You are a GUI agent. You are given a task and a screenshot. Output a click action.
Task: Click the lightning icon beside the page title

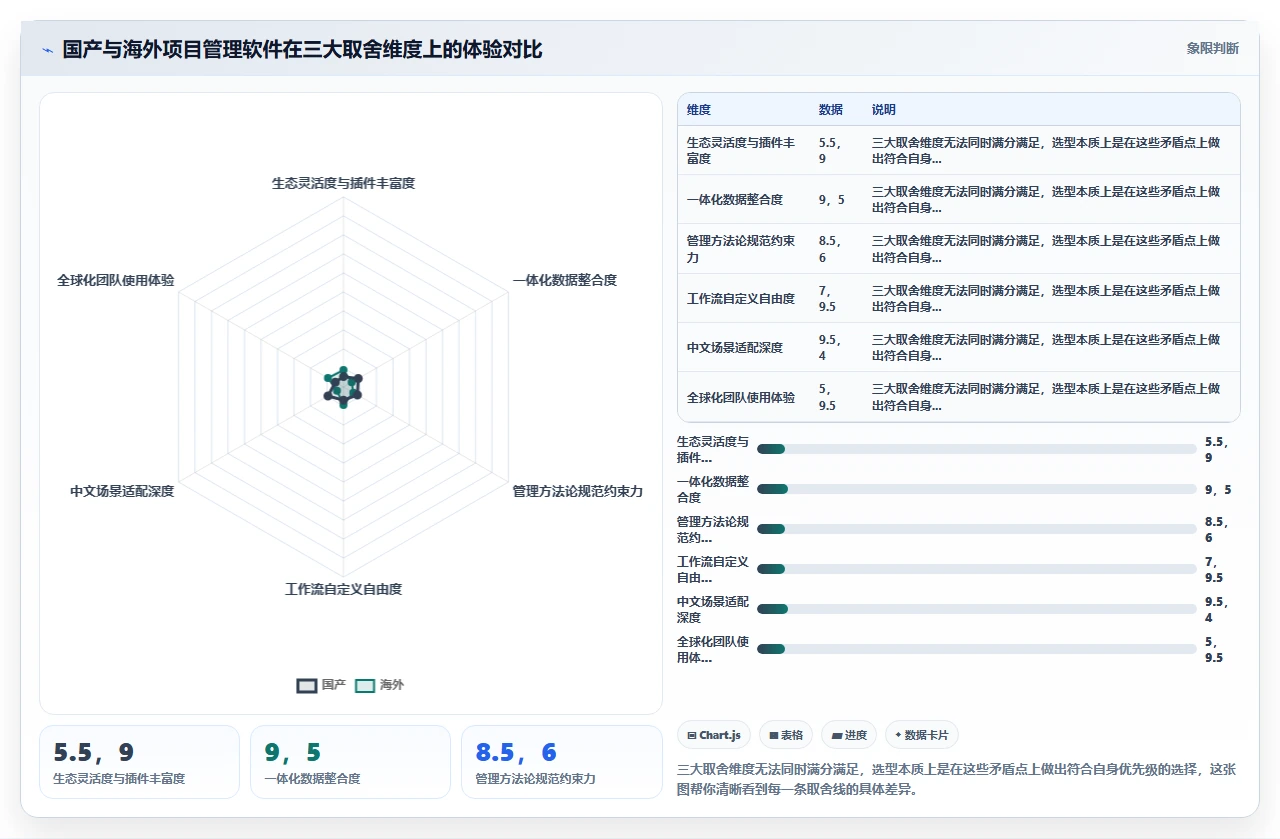[47, 50]
